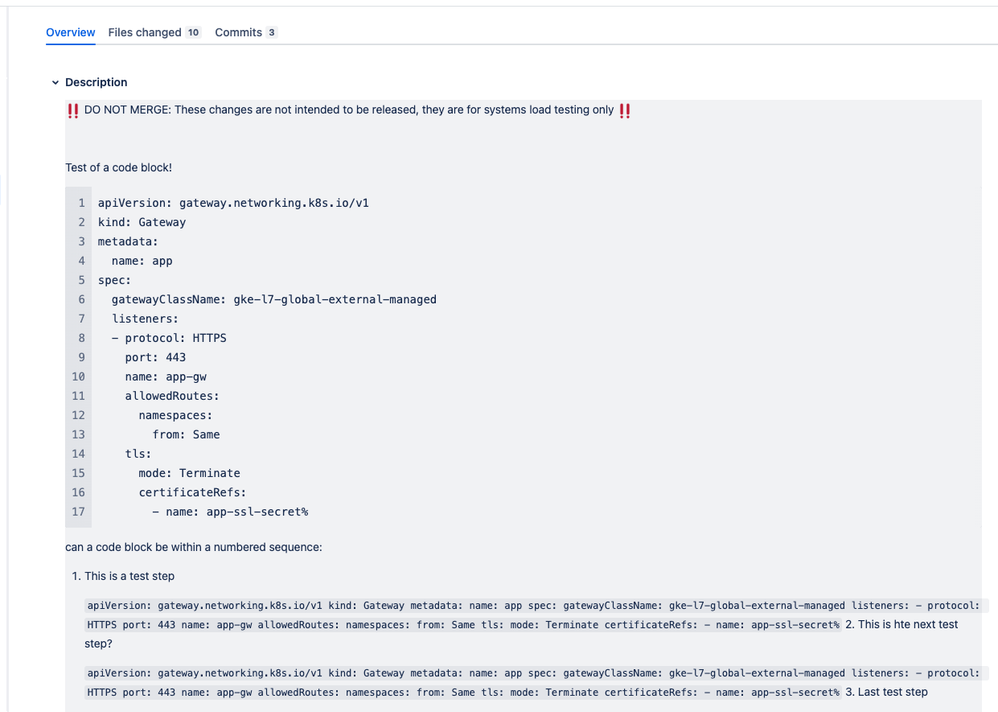Select the Overview tab
998x712 pixels.
70,32
